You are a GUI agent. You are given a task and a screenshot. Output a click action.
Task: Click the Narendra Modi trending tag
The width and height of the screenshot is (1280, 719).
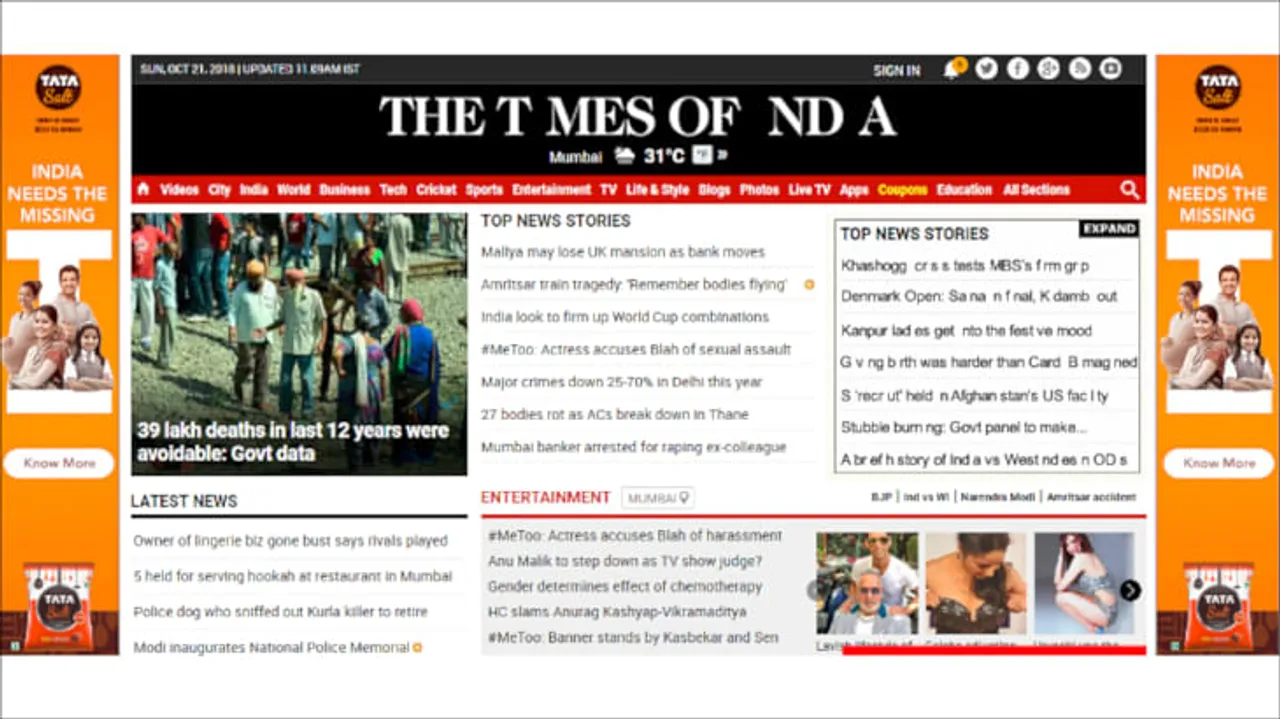(x=997, y=497)
